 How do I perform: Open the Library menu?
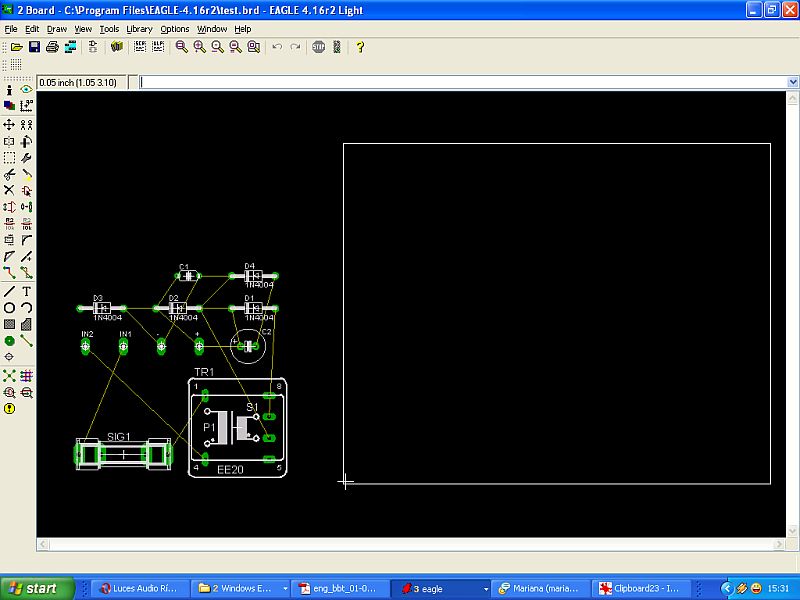click(139, 29)
